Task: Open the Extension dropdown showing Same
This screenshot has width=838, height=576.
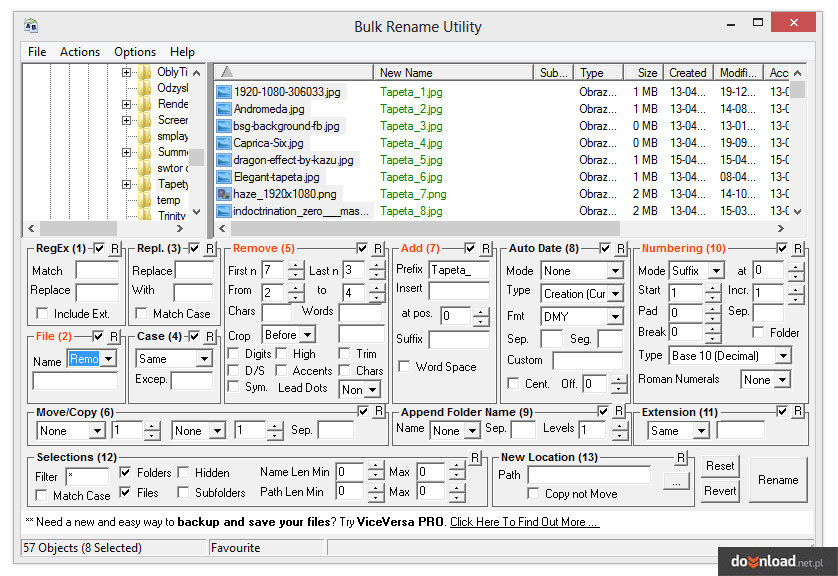Action: (701, 431)
